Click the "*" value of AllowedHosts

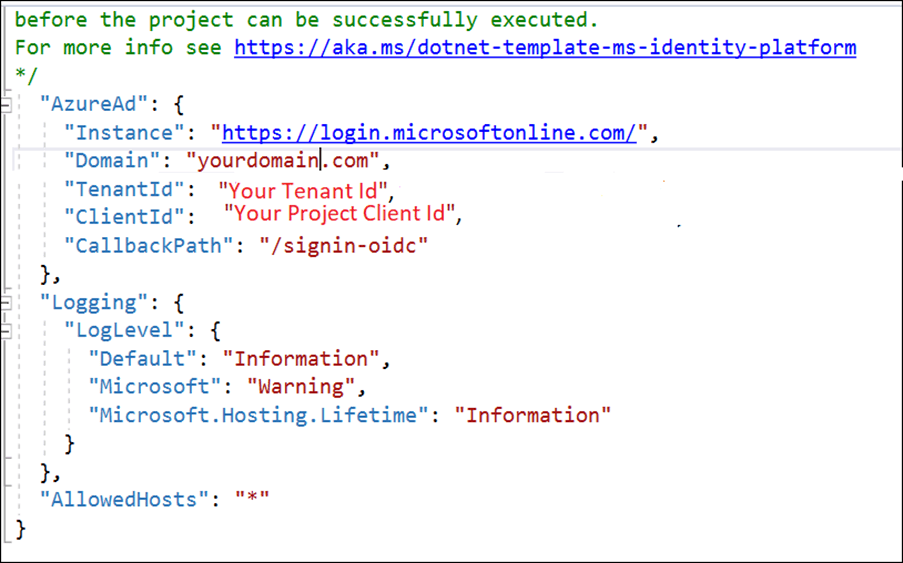[x=252, y=499]
